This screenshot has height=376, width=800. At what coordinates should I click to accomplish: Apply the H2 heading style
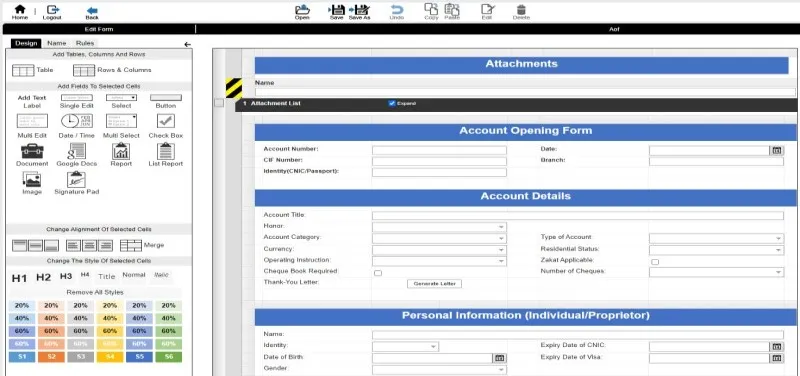click(x=43, y=278)
